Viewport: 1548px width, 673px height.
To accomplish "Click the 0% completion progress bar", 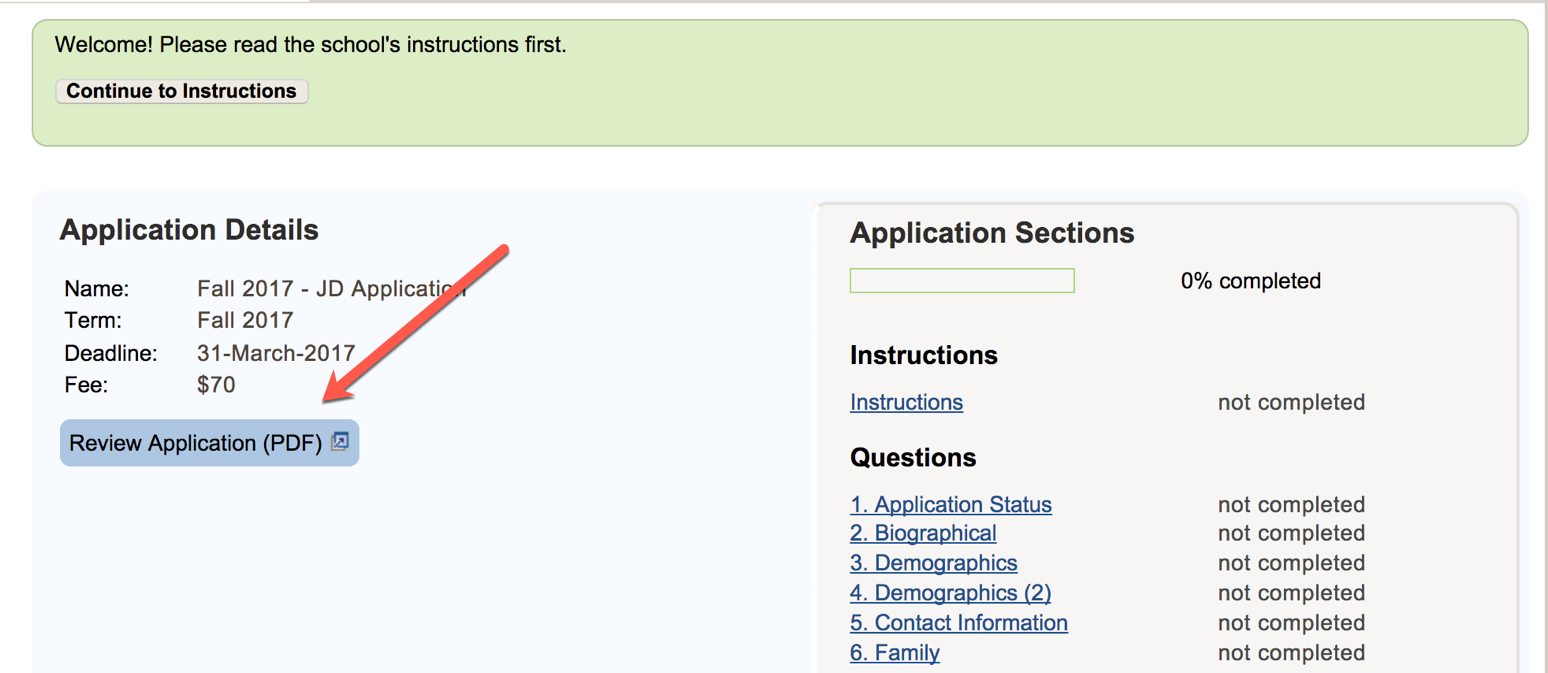I will (961, 280).
